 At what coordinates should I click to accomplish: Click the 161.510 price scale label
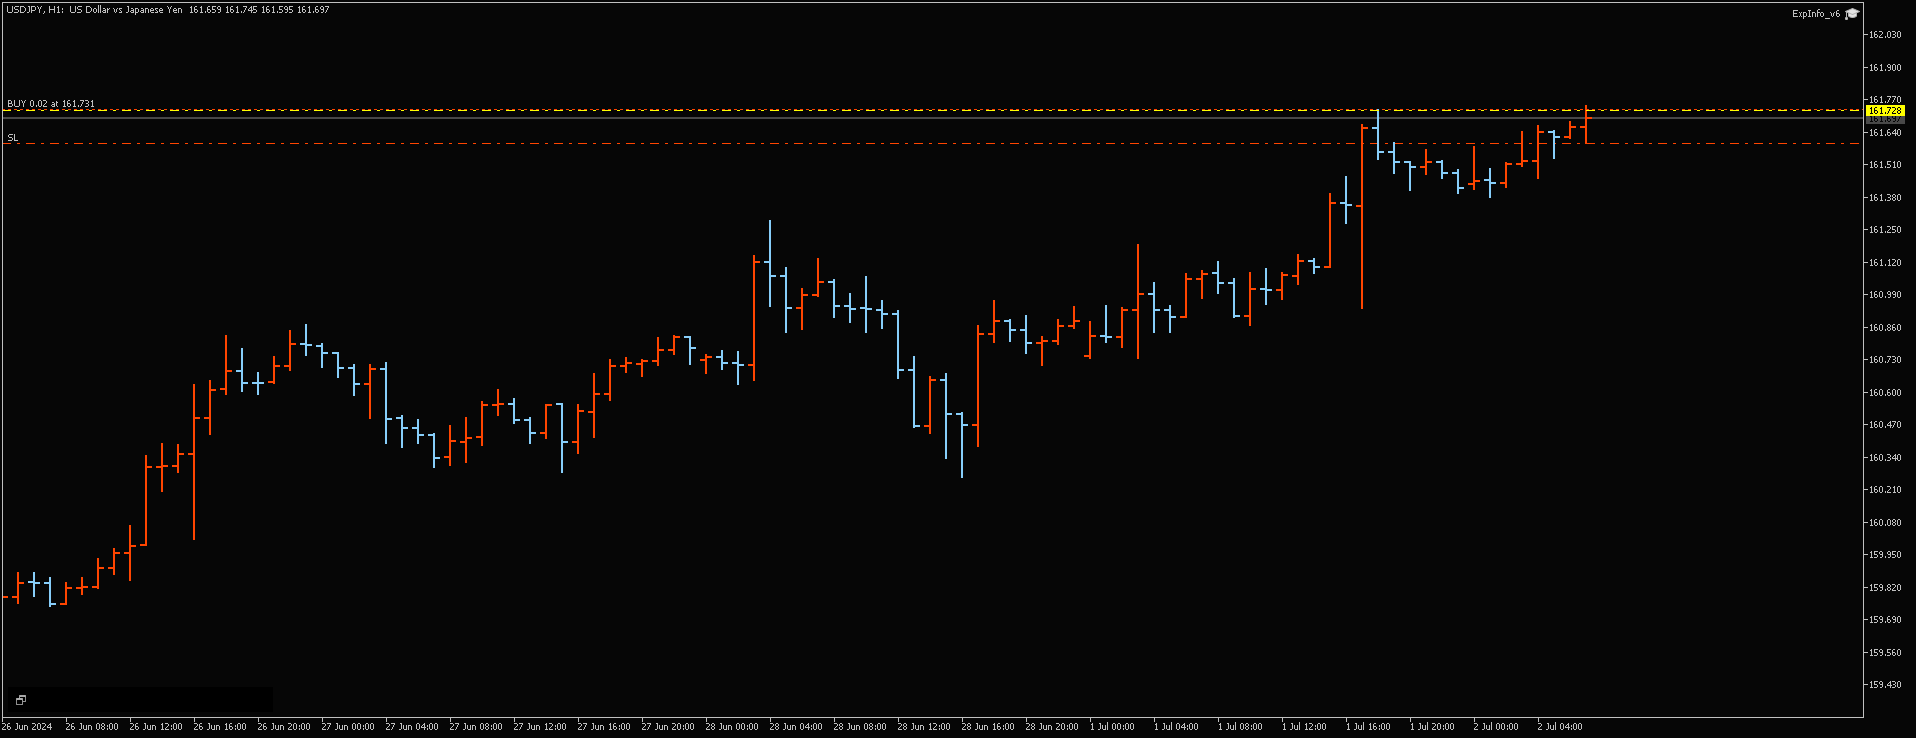pyautogui.click(x=1885, y=165)
